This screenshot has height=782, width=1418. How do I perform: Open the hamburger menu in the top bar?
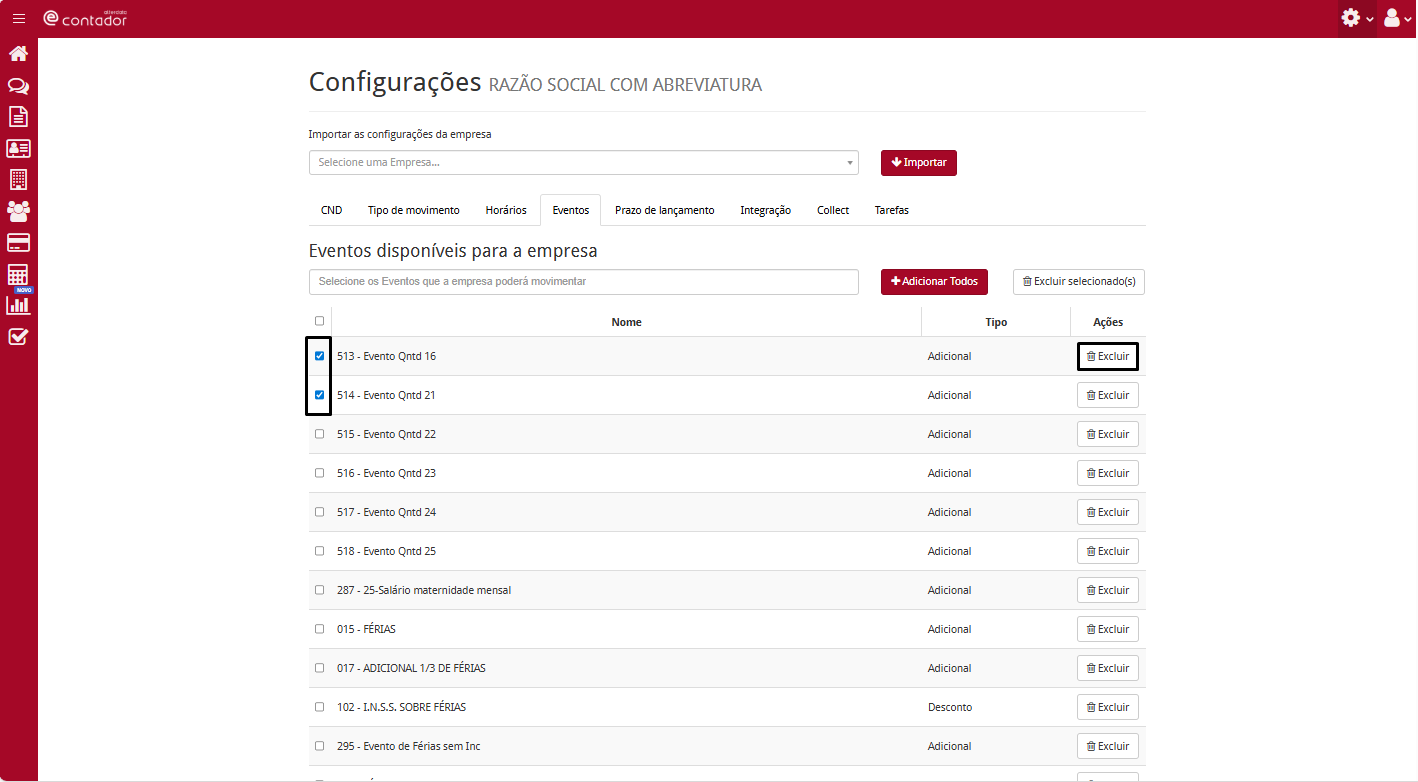(x=19, y=18)
